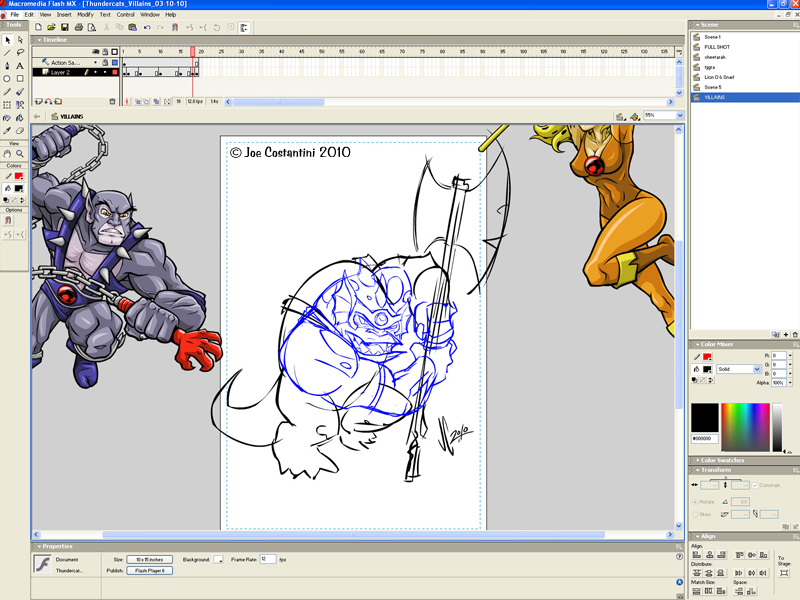Select the Eraser tool
This screenshot has height=600, width=800.
click(20, 131)
